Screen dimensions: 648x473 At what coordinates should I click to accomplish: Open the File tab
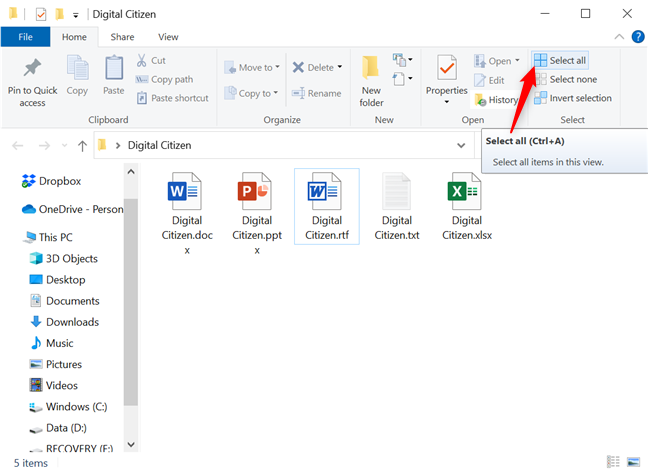click(x=25, y=37)
